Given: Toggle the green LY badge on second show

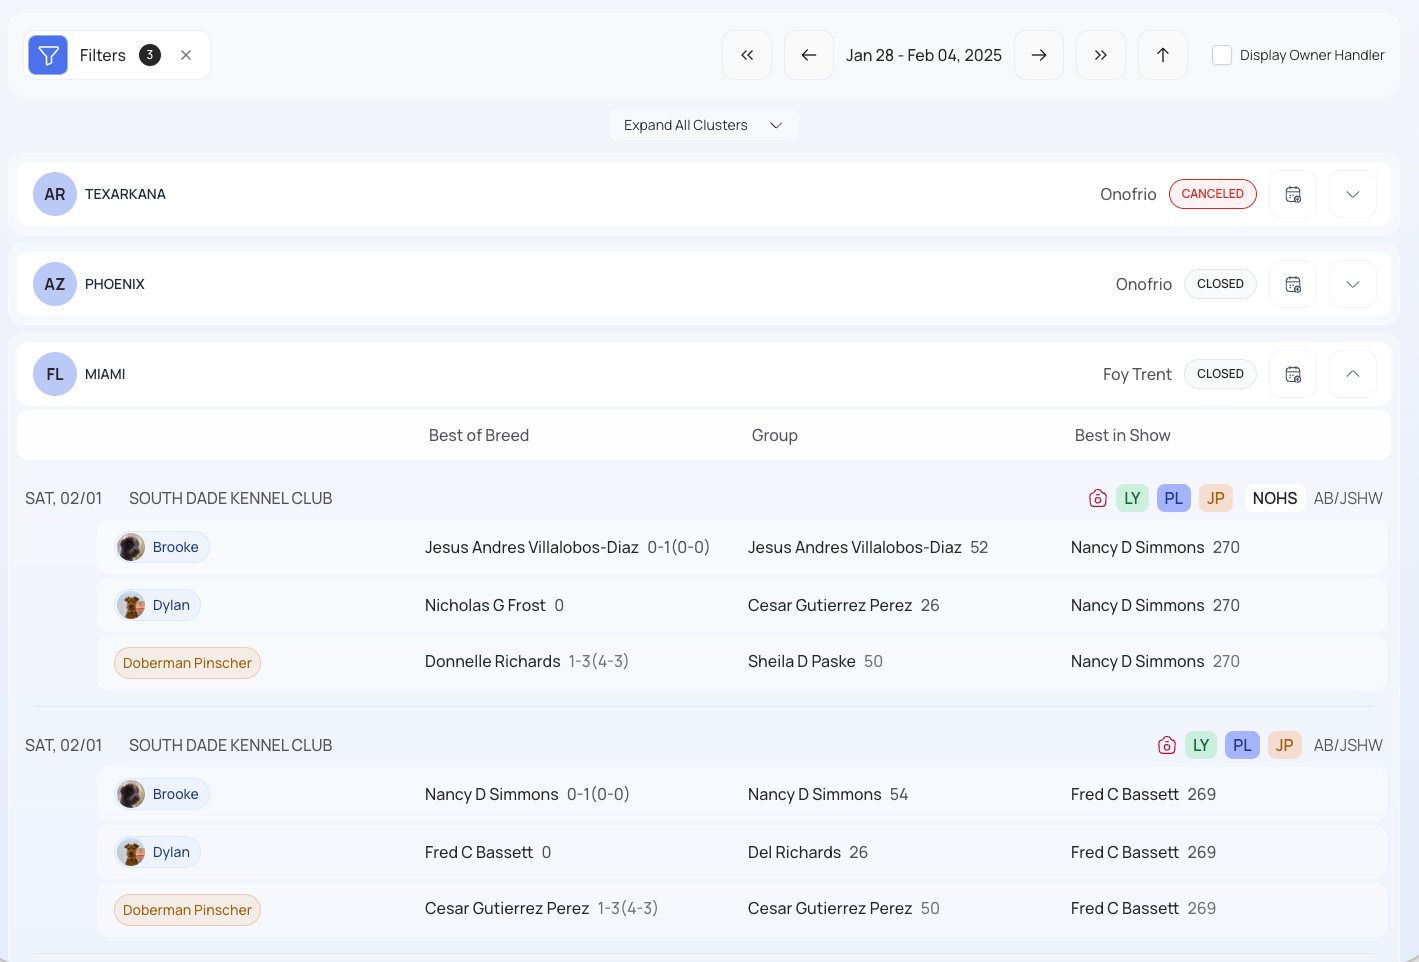Looking at the screenshot, I should 1201,745.
